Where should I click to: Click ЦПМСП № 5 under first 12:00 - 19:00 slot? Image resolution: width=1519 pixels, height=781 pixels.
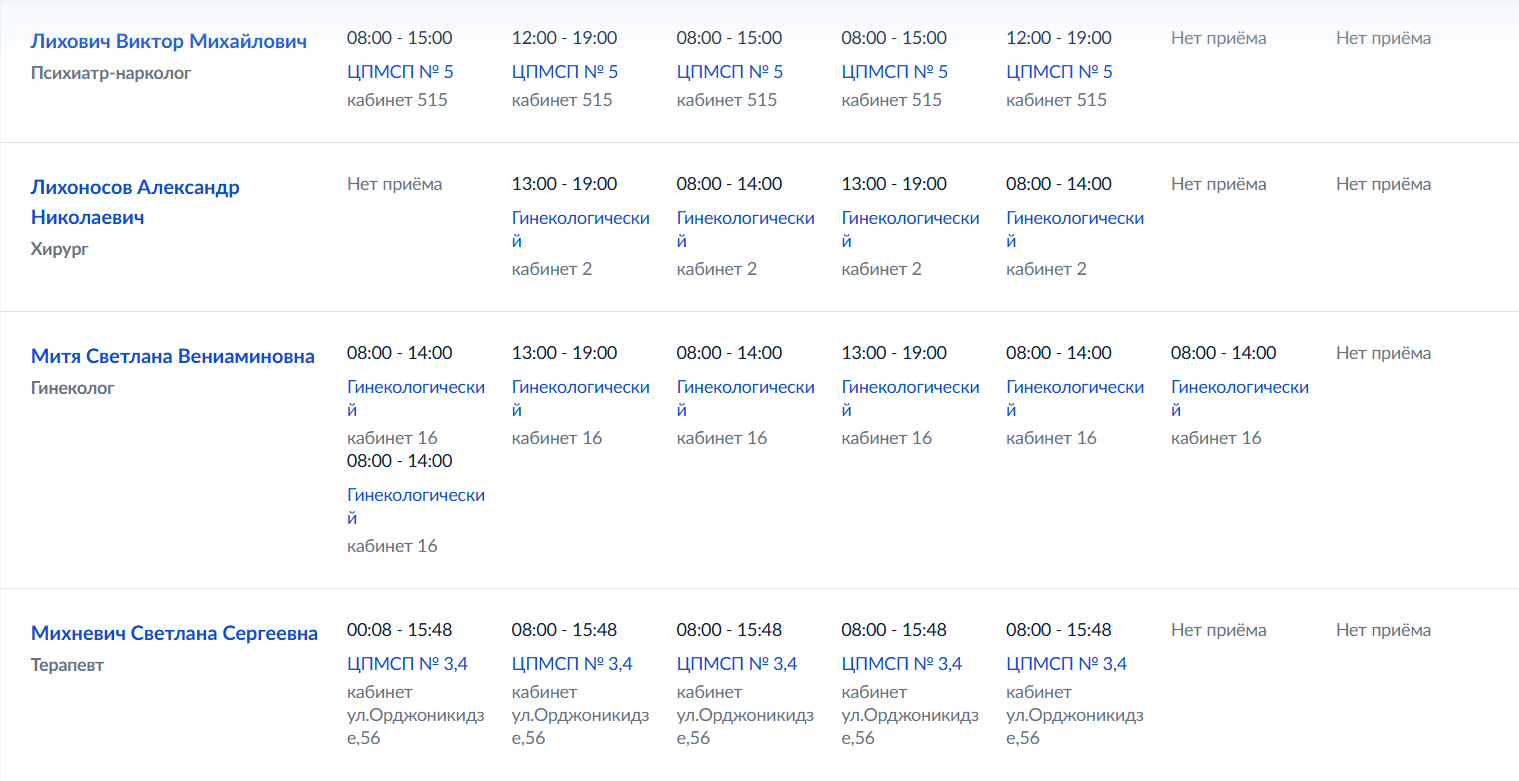point(565,72)
